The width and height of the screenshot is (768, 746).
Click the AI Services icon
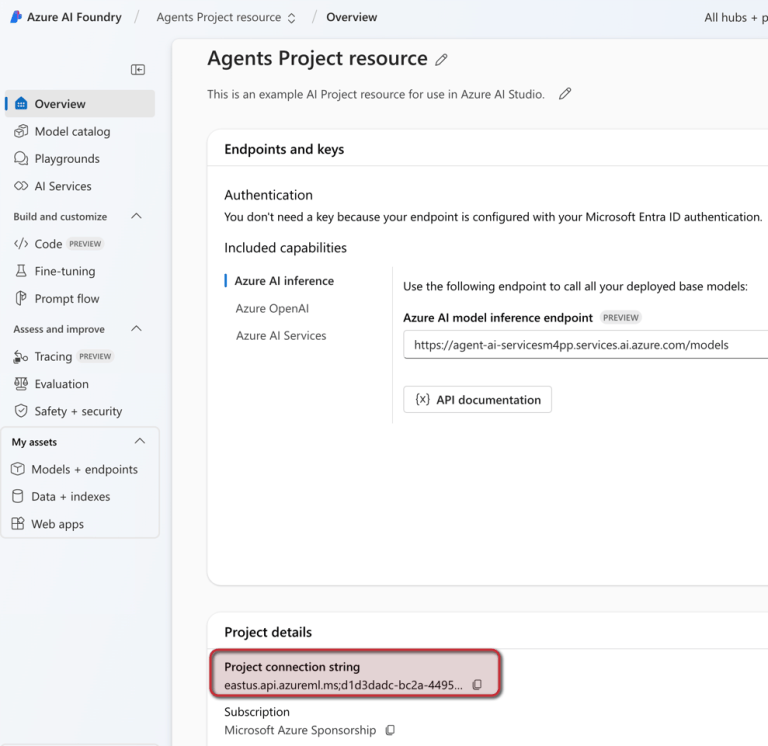21,186
